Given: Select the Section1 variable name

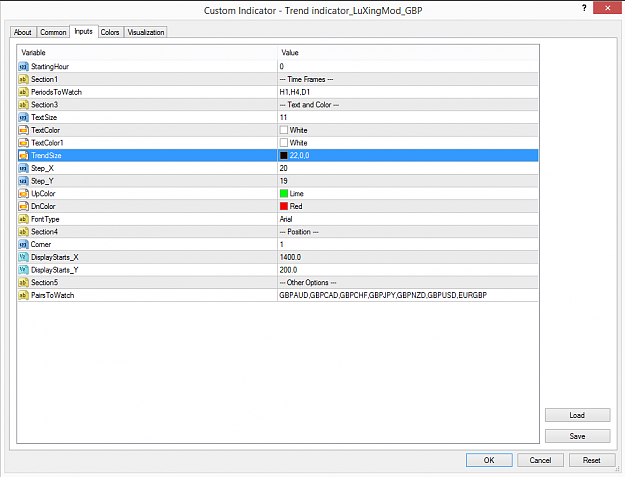Looking at the screenshot, I should [x=44, y=79].
